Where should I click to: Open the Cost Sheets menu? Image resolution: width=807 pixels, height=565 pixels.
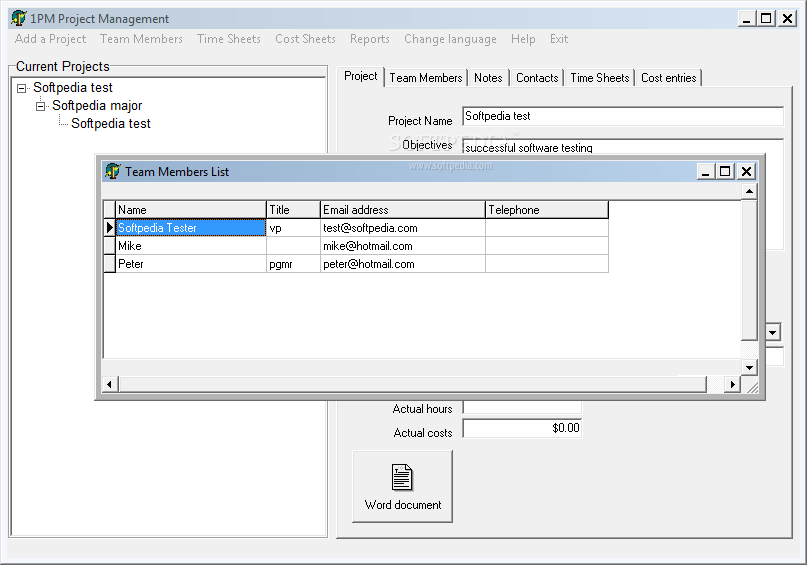tap(305, 39)
